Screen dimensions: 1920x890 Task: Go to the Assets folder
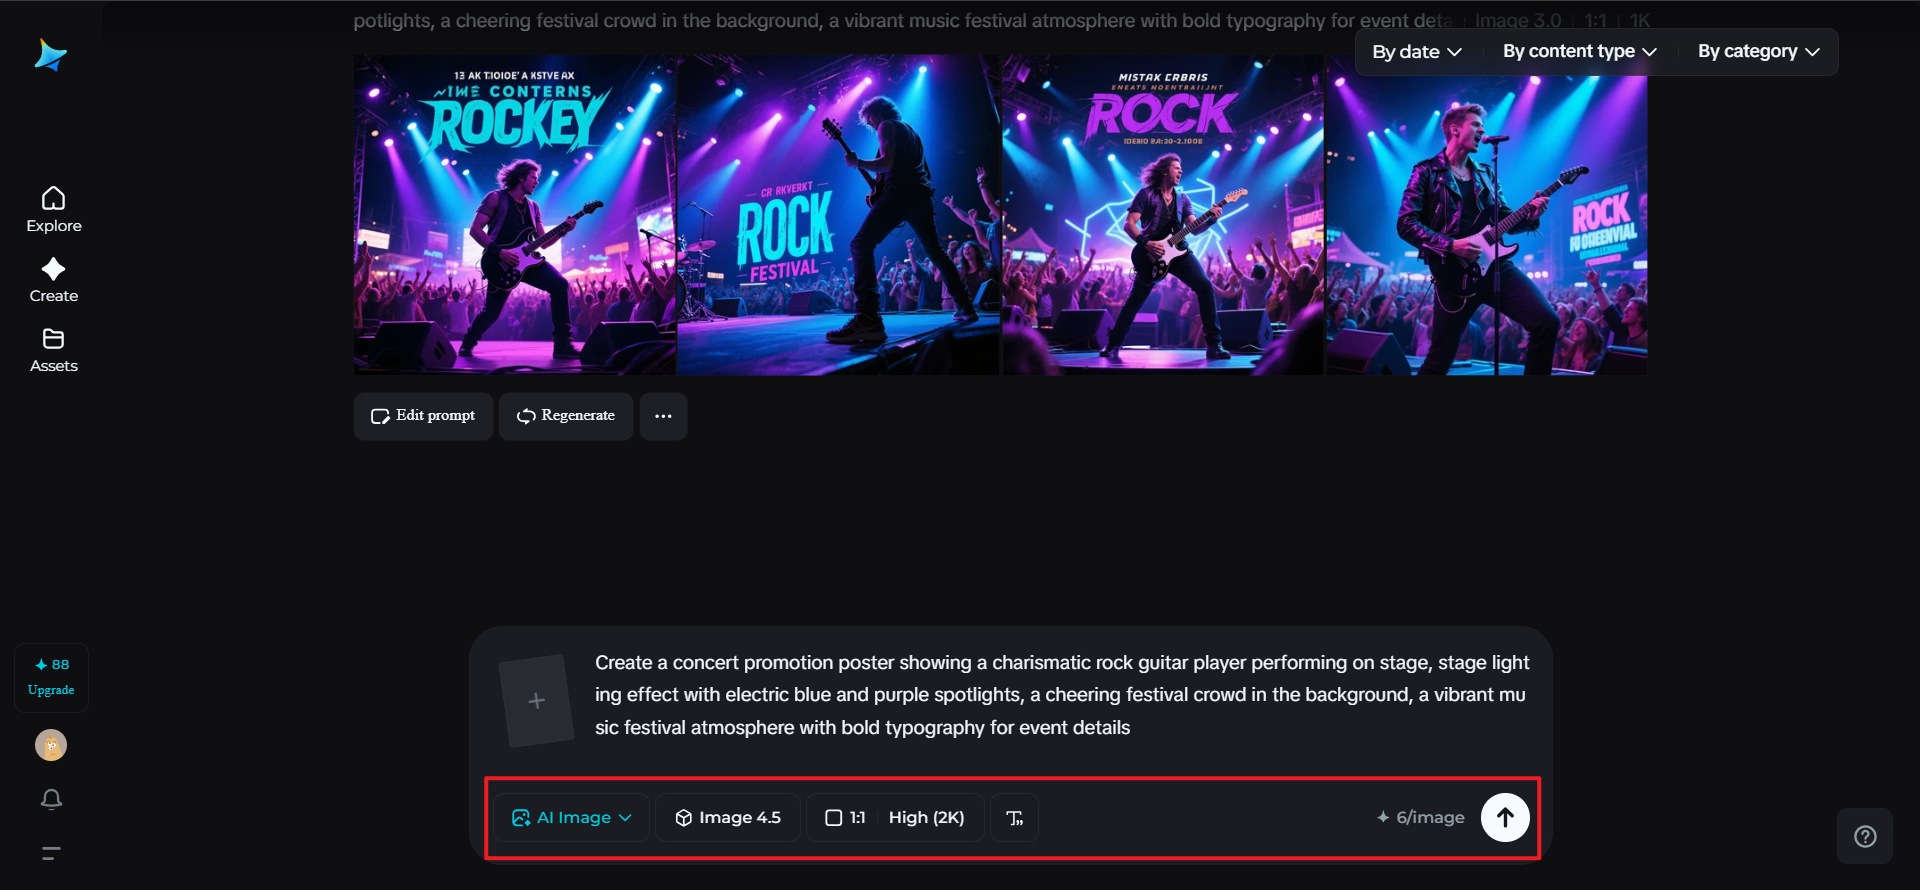(x=54, y=350)
